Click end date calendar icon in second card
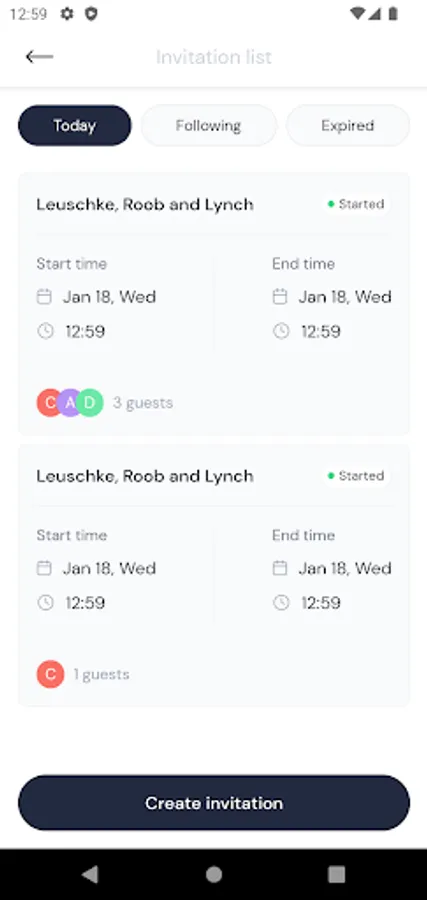427x900 pixels. tap(280, 568)
